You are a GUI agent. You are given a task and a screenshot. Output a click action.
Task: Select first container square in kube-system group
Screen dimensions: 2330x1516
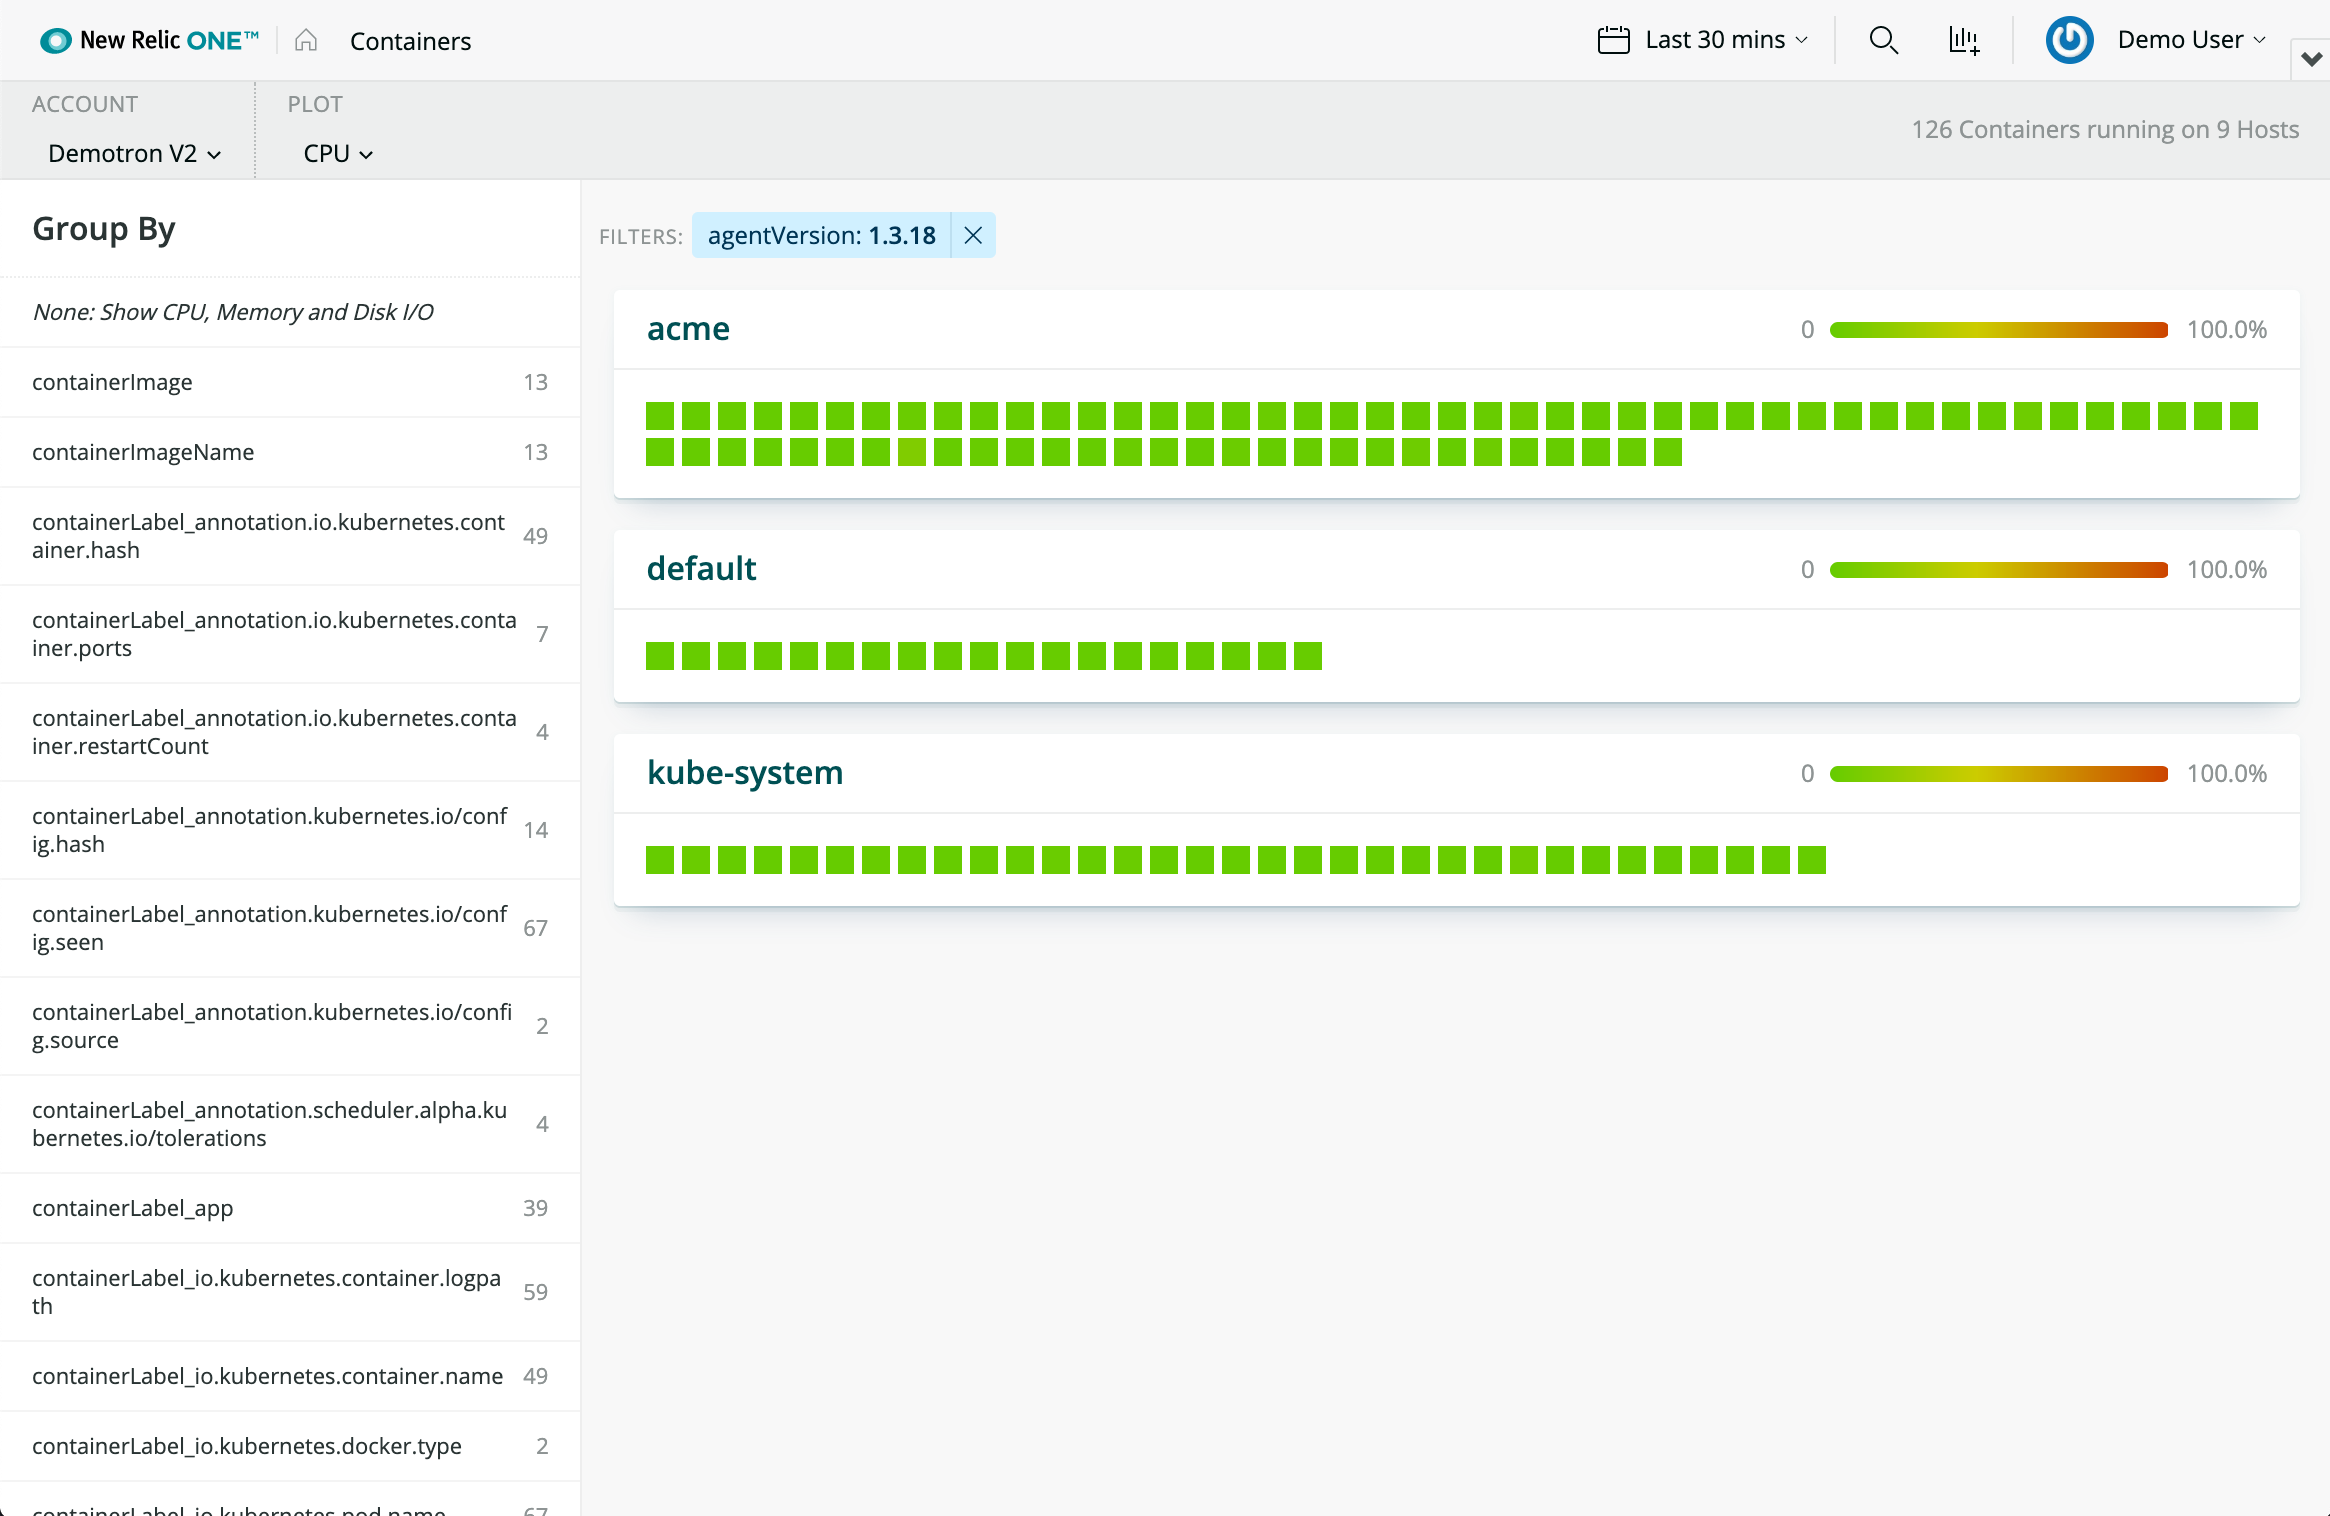660,860
